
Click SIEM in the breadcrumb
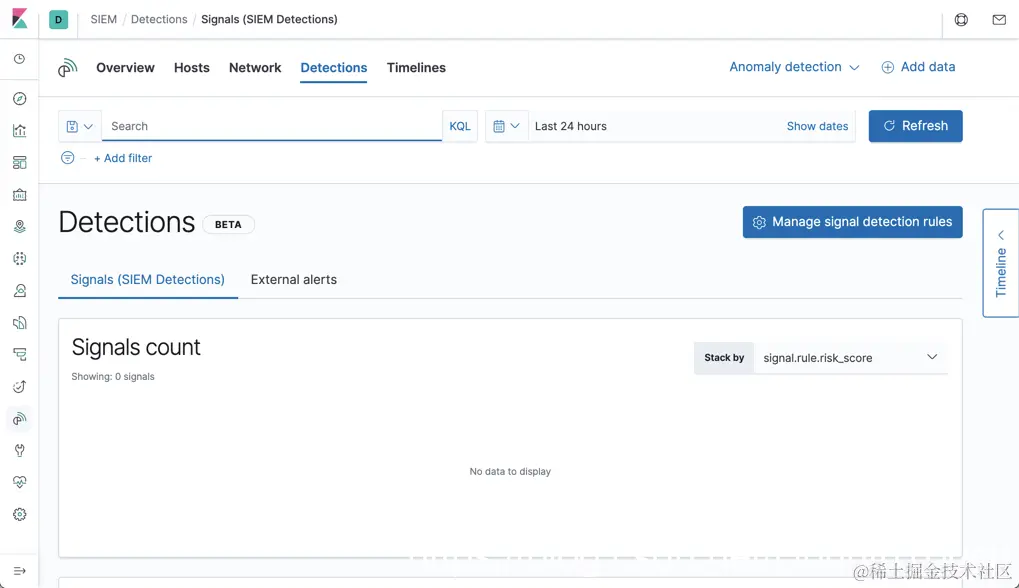pos(103,19)
